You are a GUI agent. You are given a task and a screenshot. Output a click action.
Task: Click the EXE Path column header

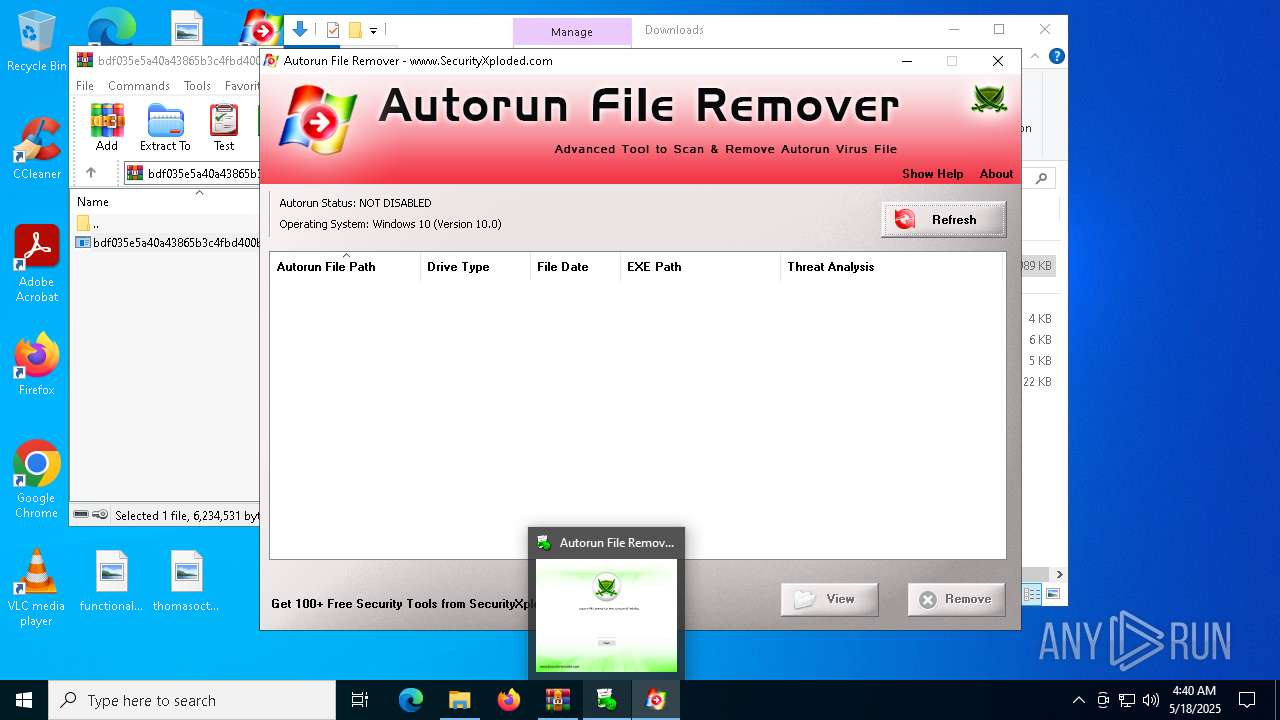coord(700,267)
